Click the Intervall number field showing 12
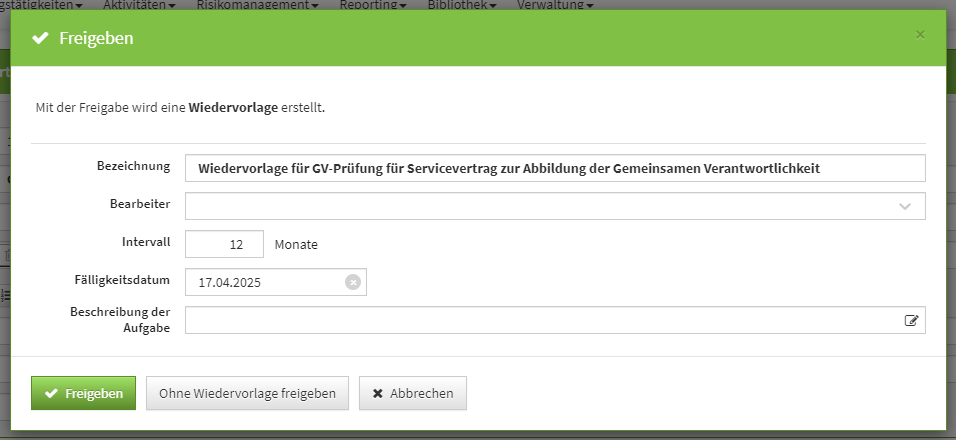The width and height of the screenshot is (956, 440). [224, 244]
